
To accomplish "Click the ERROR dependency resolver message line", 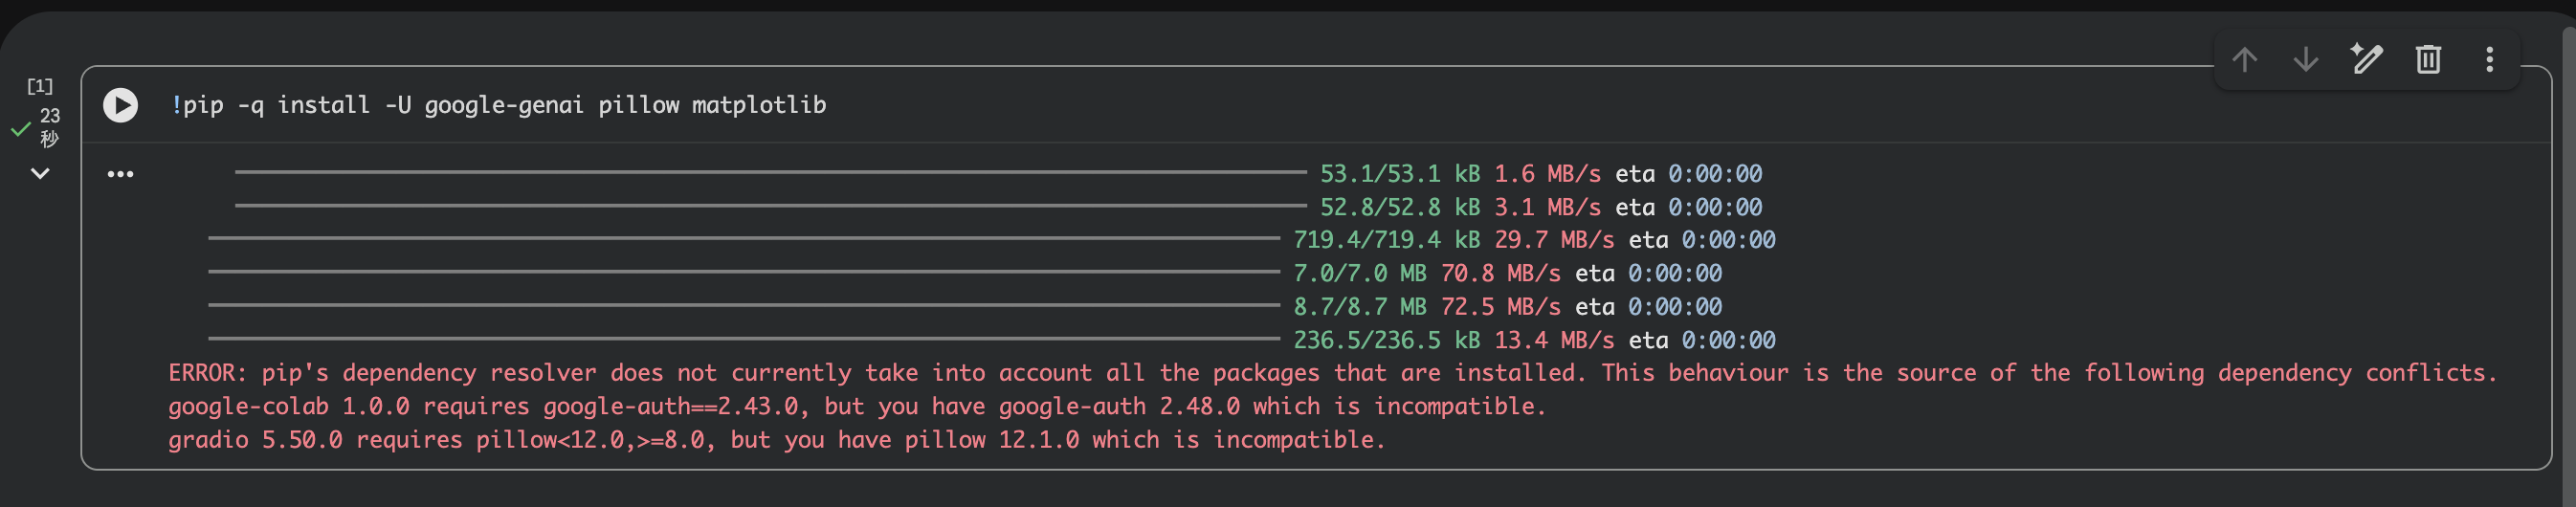I will pyautogui.click(x=1332, y=373).
